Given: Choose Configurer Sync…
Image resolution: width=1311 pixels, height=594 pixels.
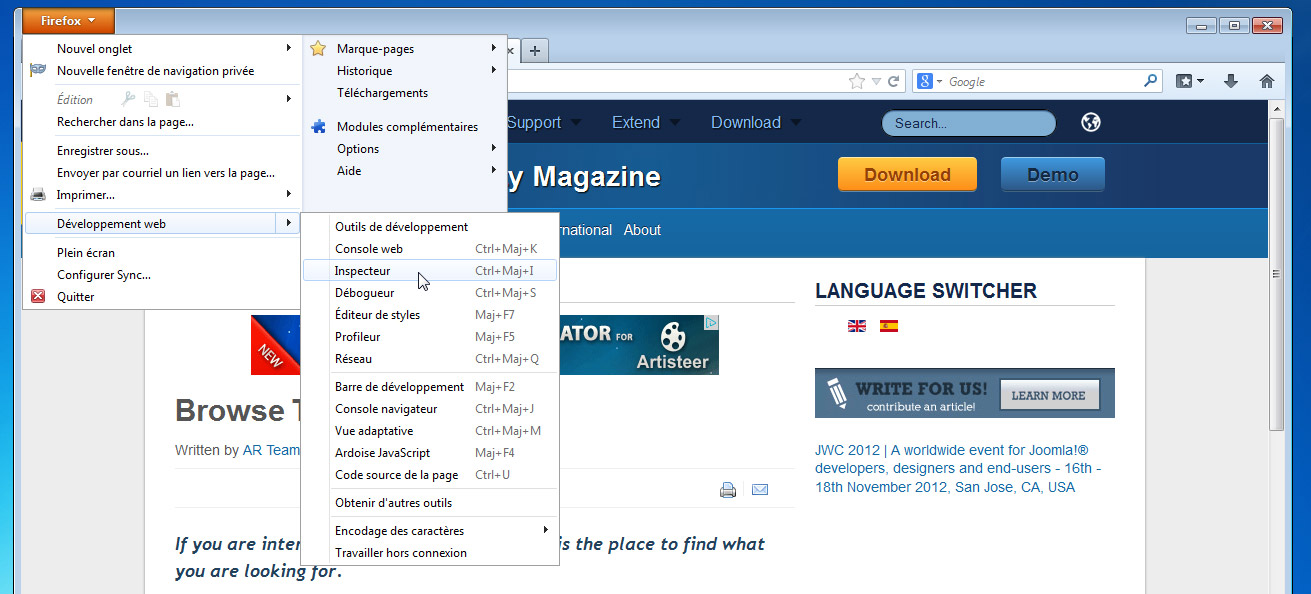Looking at the screenshot, I should [x=104, y=275].
